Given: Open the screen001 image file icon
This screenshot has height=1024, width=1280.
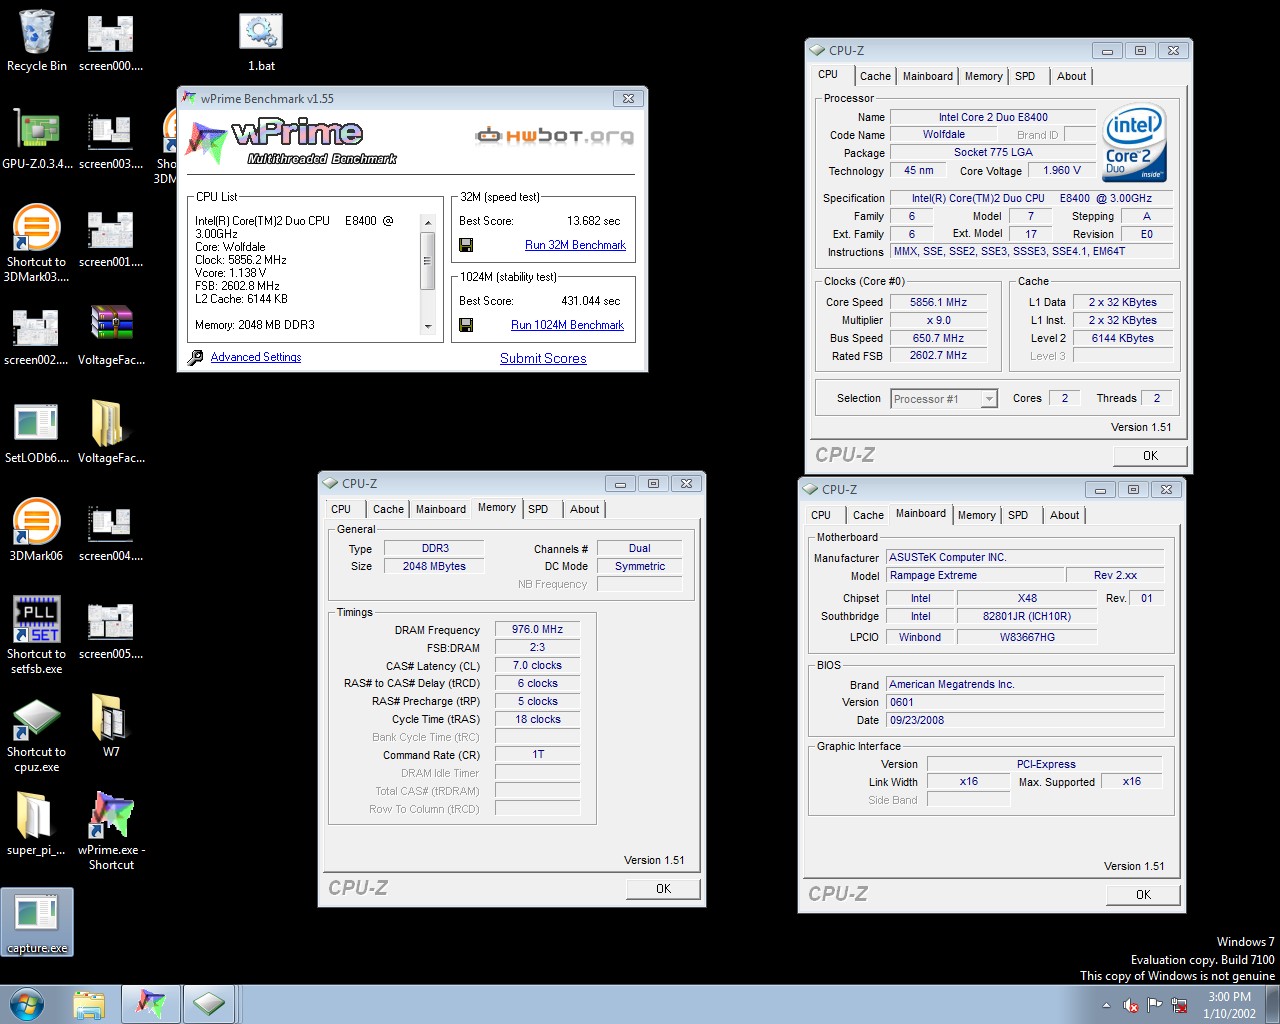Looking at the screenshot, I should (x=110, y=237).
